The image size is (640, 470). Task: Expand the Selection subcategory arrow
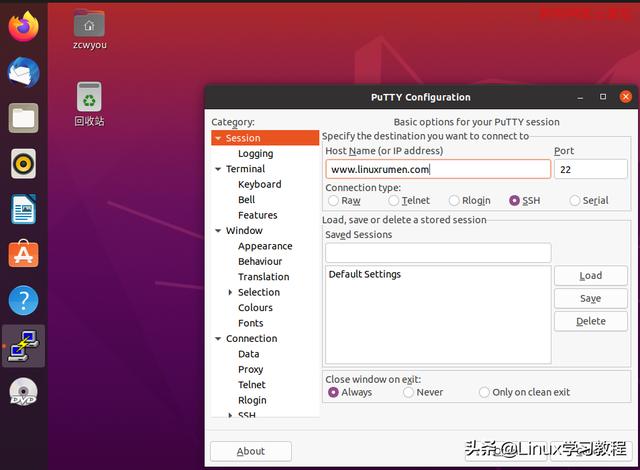pyautogui.click(x=230, y=292)
